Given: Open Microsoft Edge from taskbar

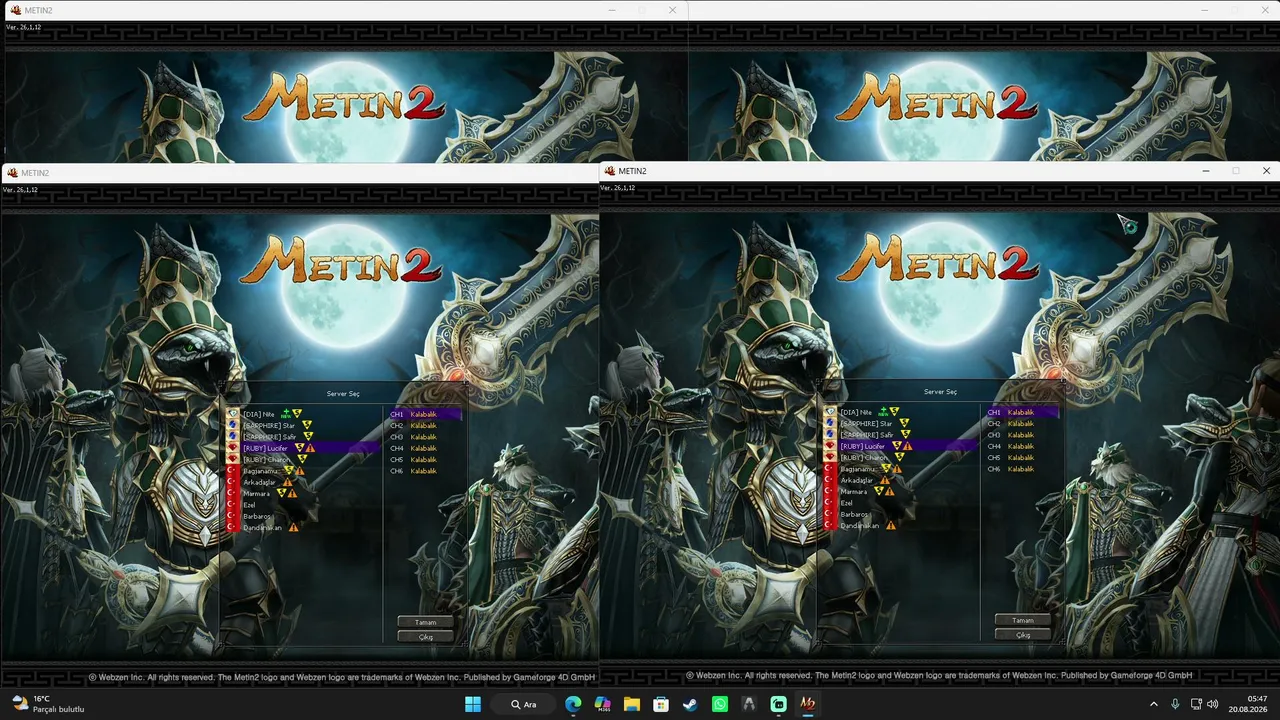Looking at the screenshot, I should point(573,704).
